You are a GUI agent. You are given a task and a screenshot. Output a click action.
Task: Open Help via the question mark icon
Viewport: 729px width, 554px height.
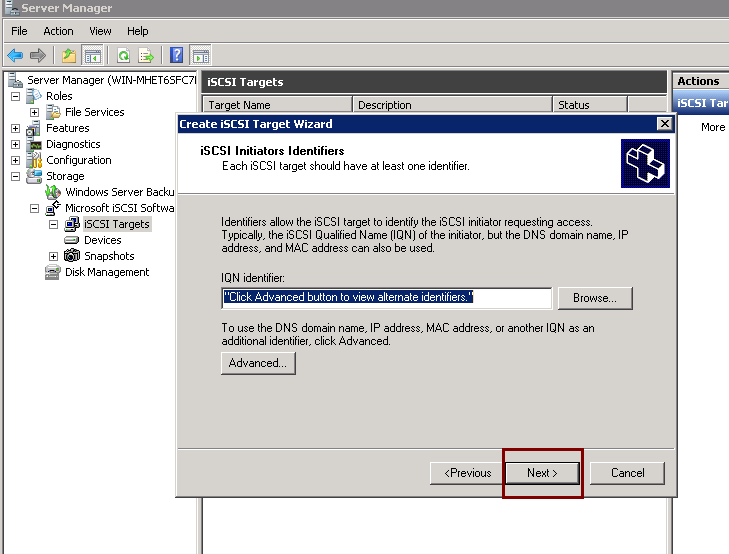point(177,56)
